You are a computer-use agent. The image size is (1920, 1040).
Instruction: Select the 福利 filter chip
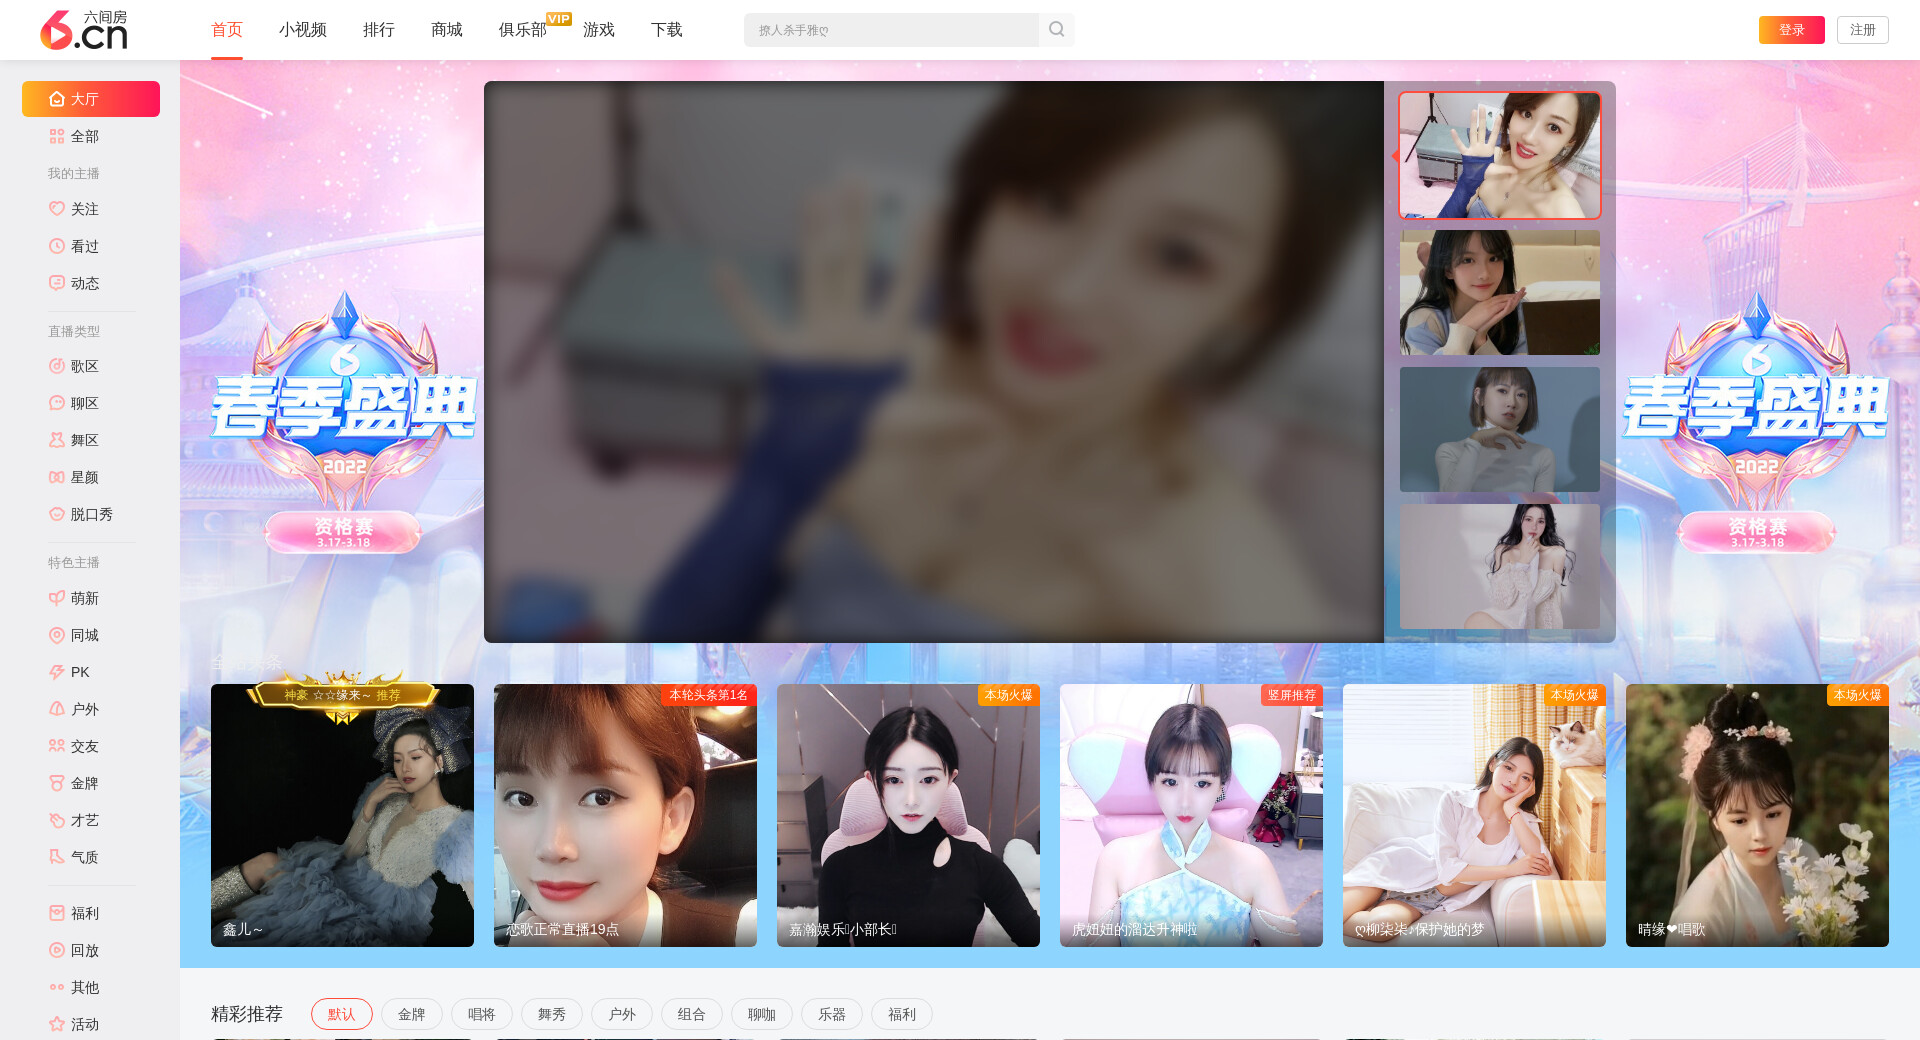click(x=902, y=1014)
